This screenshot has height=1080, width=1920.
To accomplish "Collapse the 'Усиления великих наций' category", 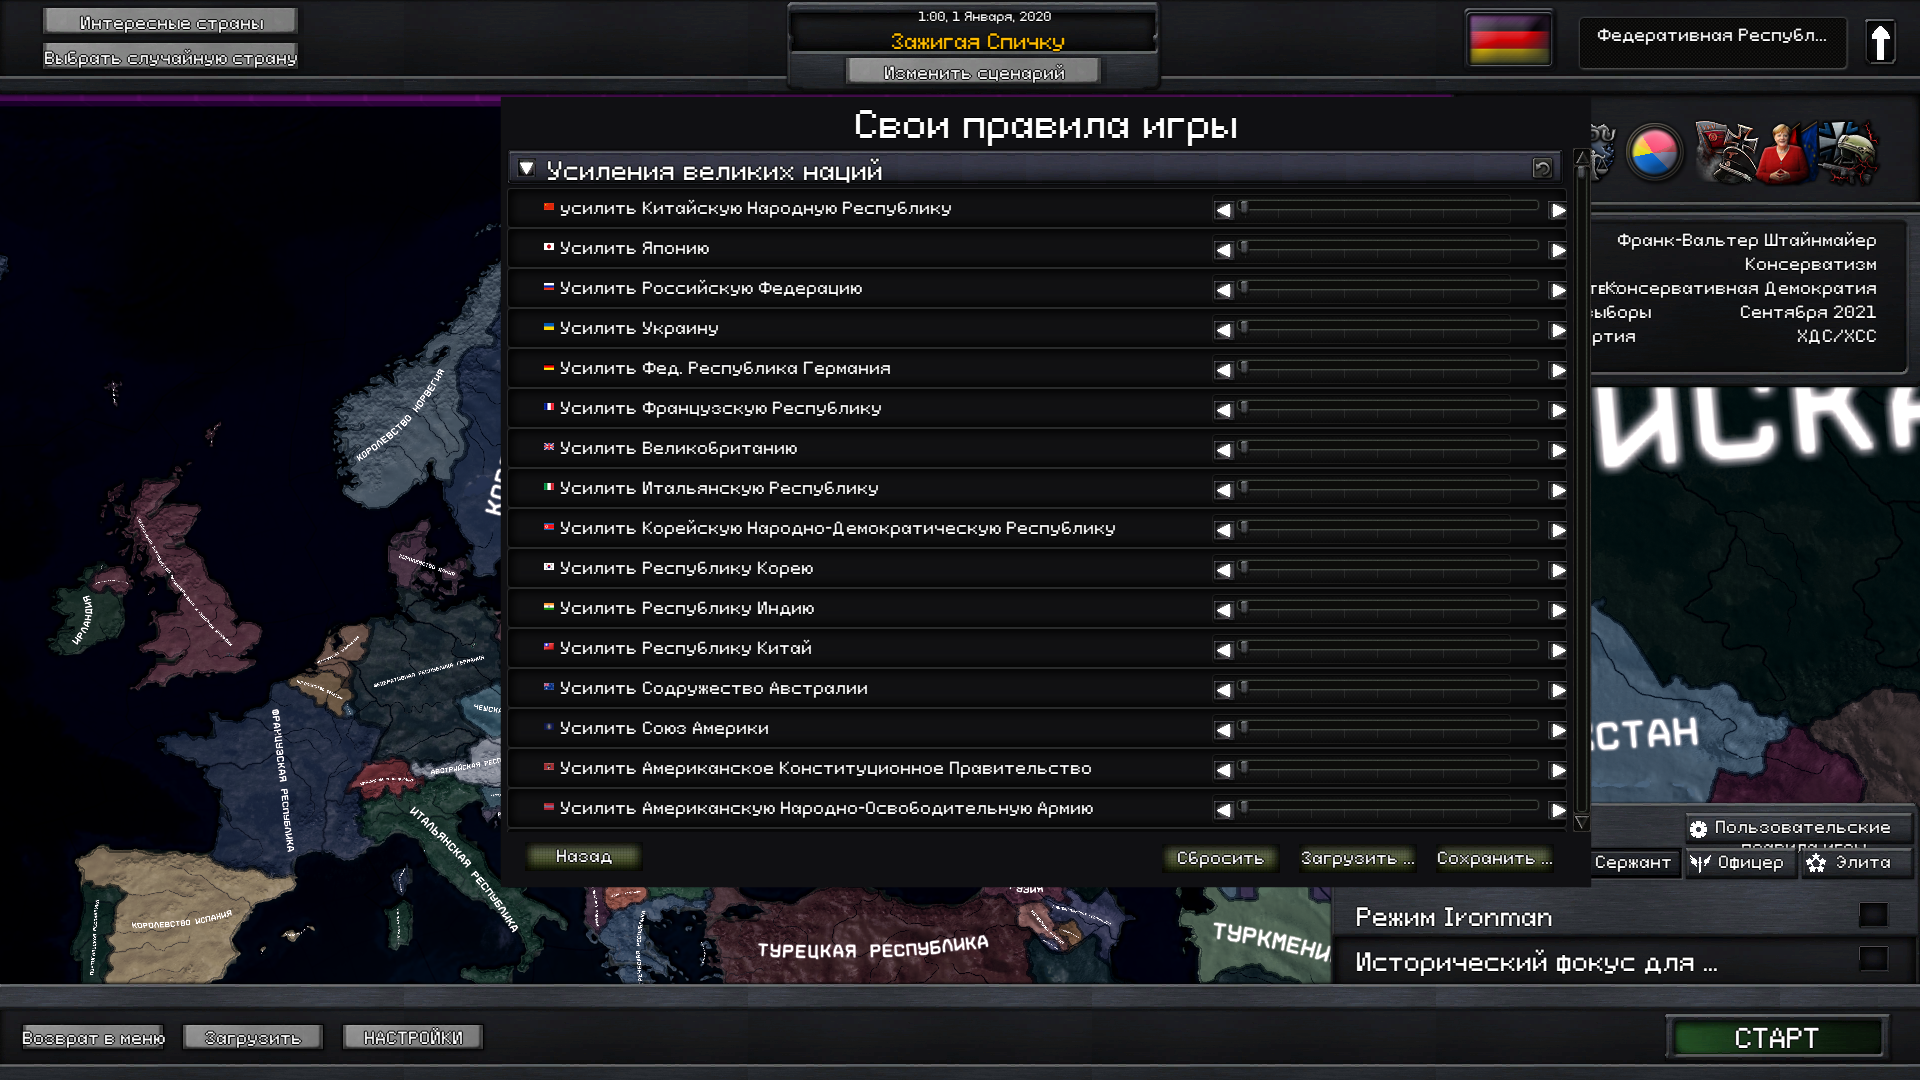I will 526,169.
